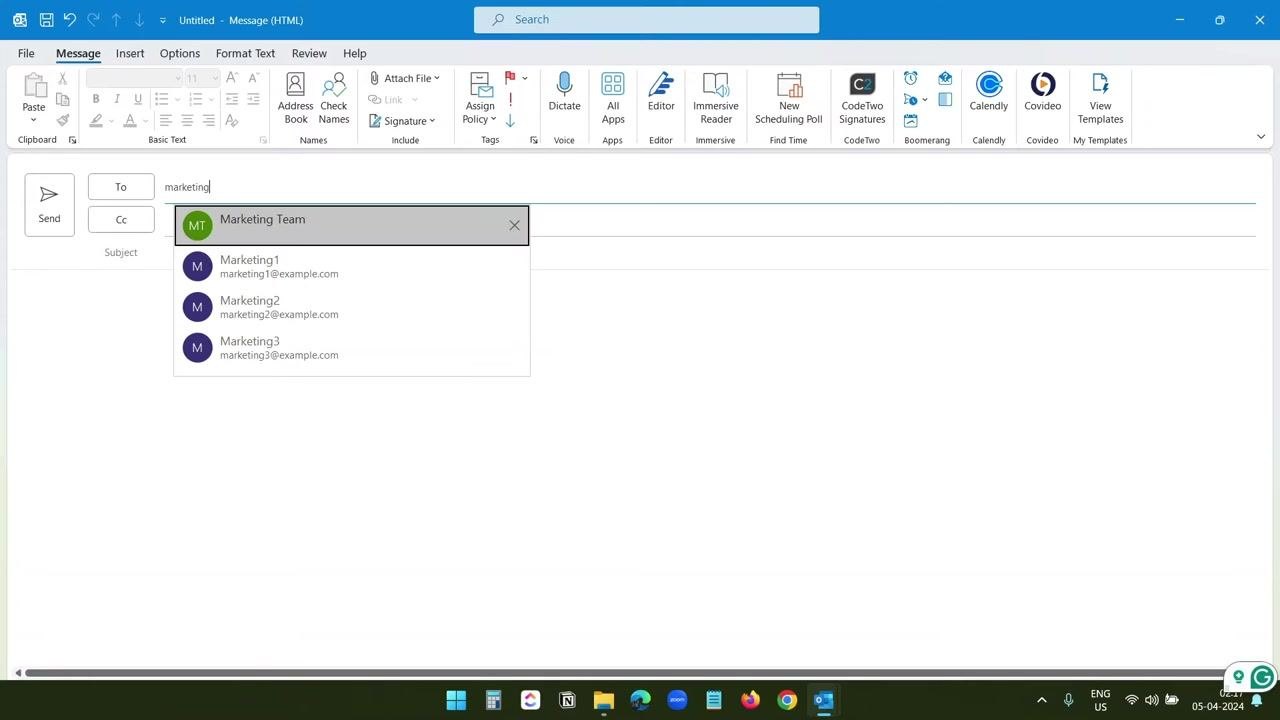Open Immersive Reader
This screenshot has width=1280, height=720.
716,98
